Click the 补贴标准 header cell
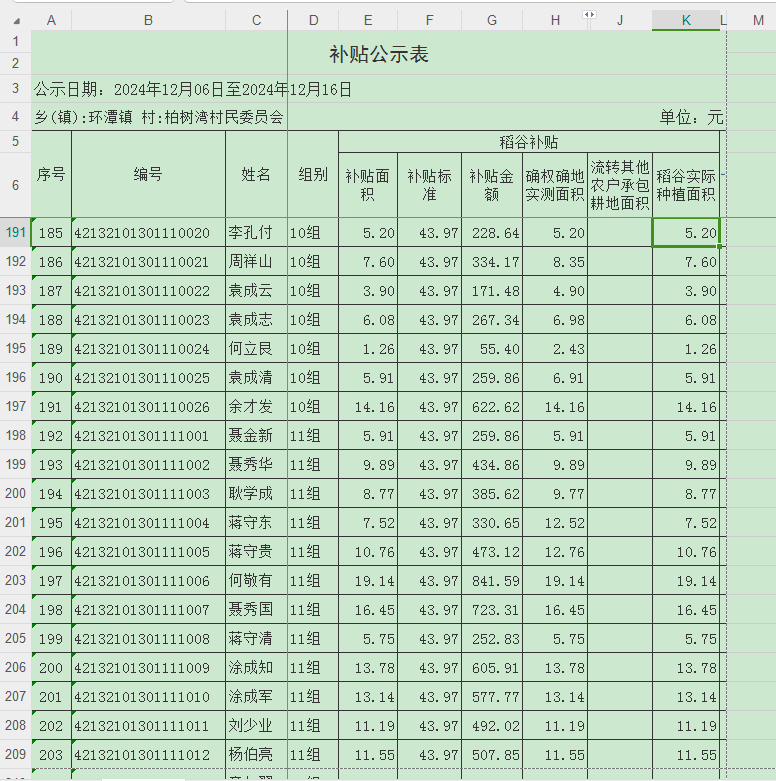The image size is (776, 781). 430,185
